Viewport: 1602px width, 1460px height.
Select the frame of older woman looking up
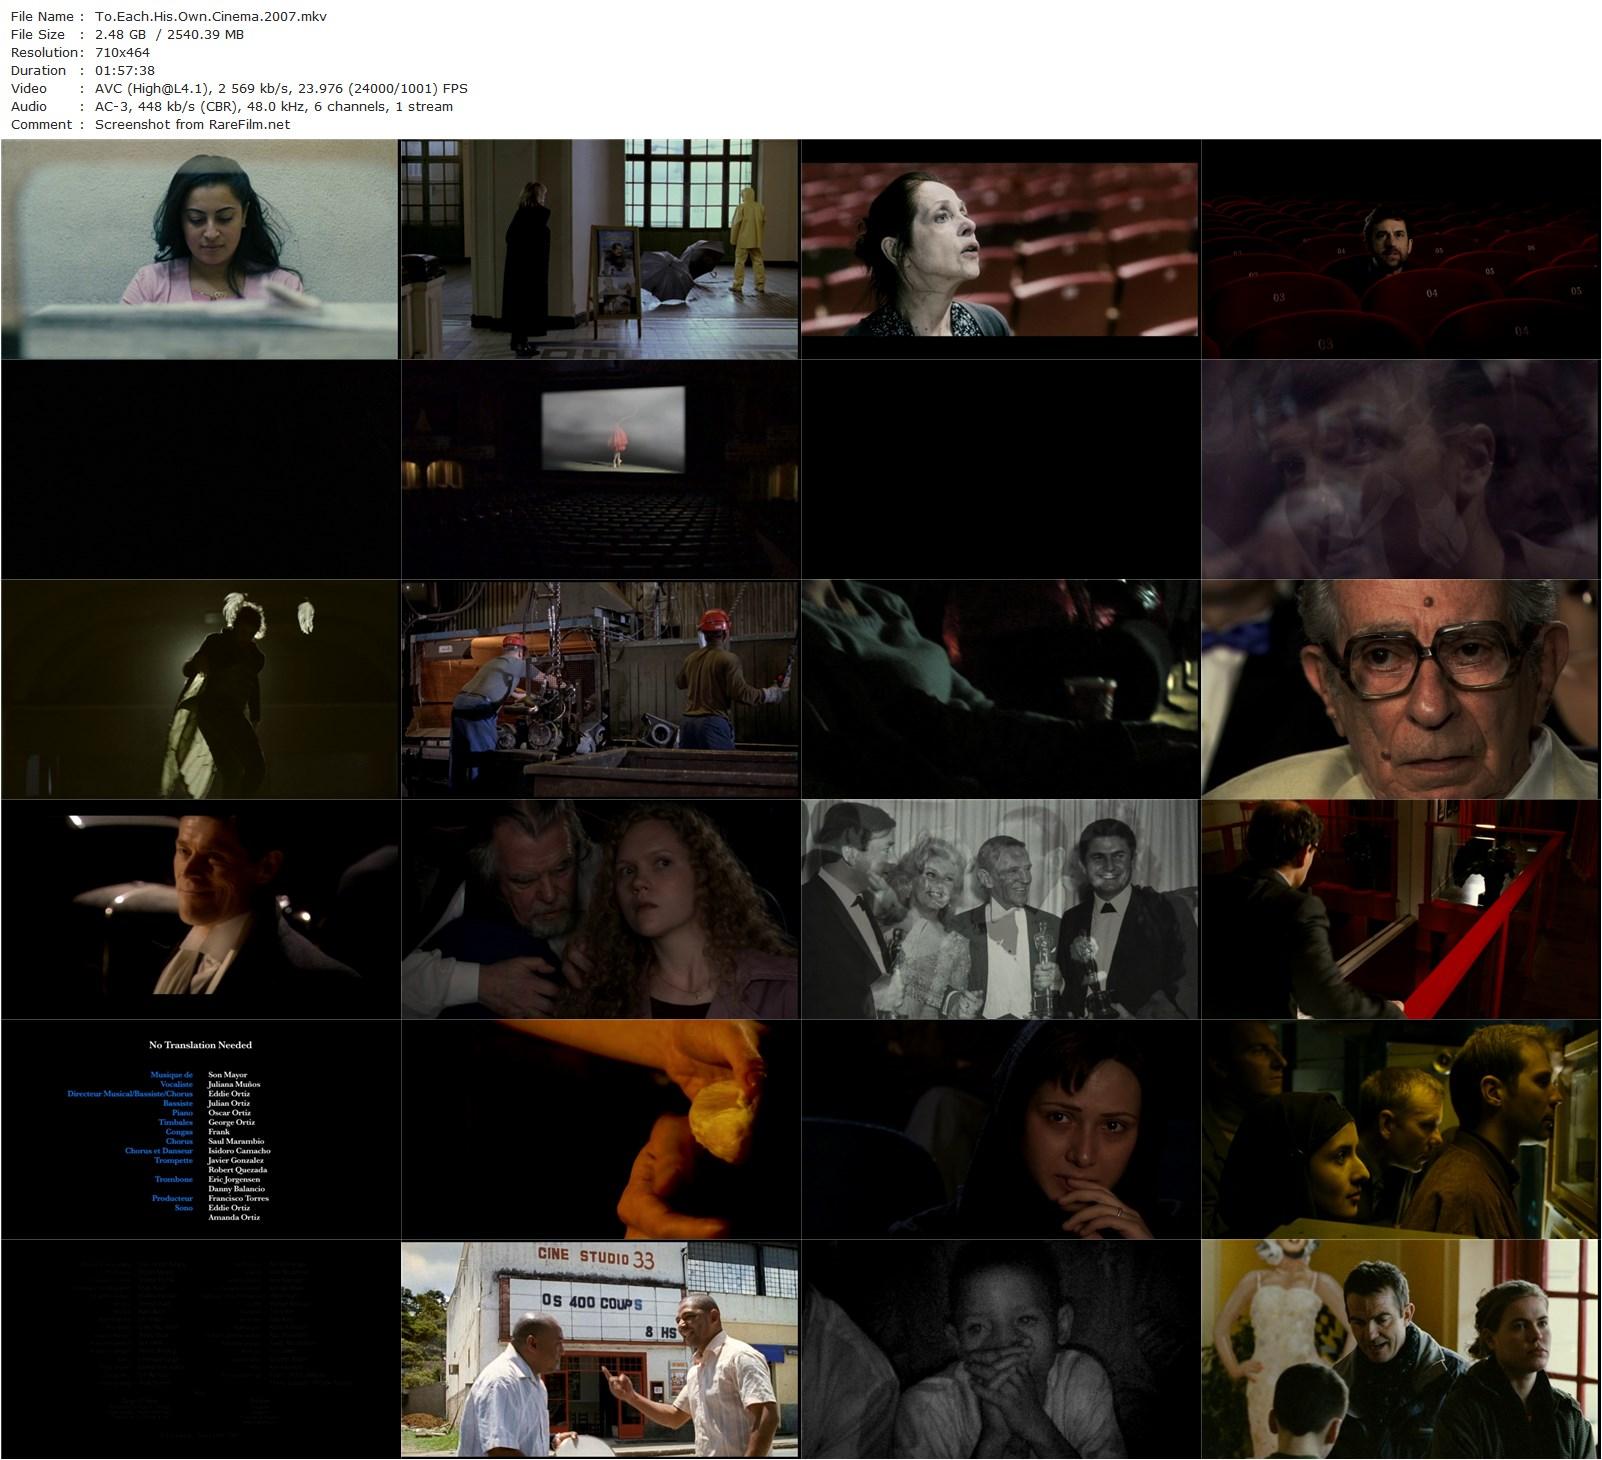tap(1000, 249)
